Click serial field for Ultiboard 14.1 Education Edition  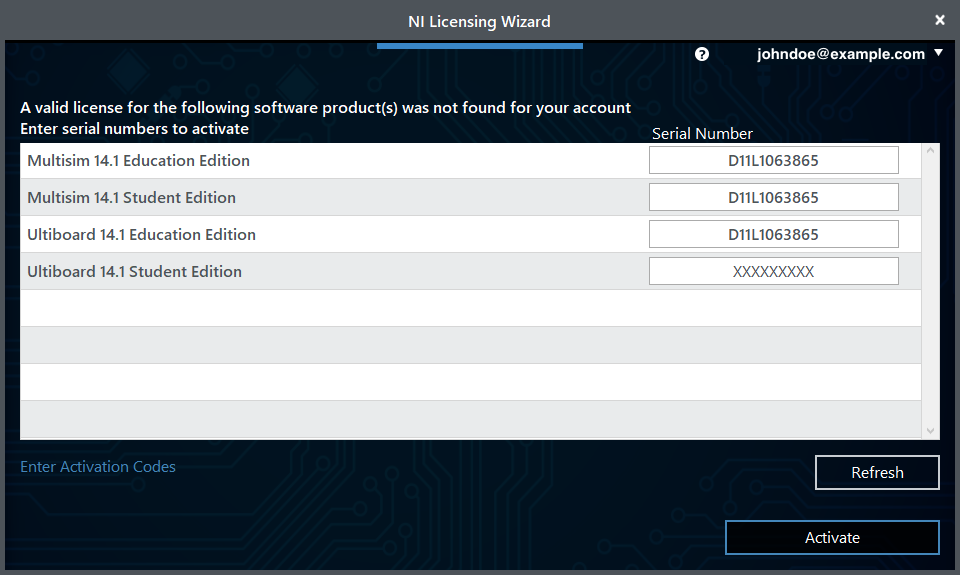(x=773, y=234)
